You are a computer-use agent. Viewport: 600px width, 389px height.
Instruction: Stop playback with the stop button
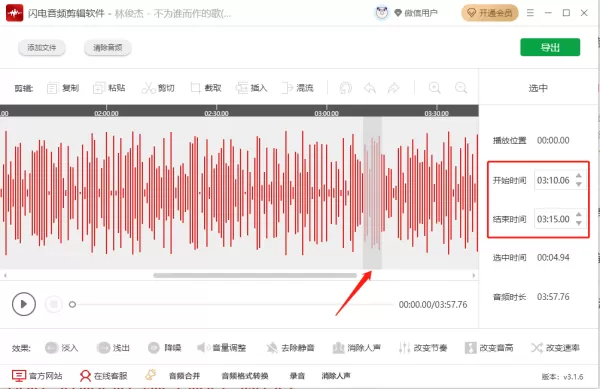click(x=54, y=304)
